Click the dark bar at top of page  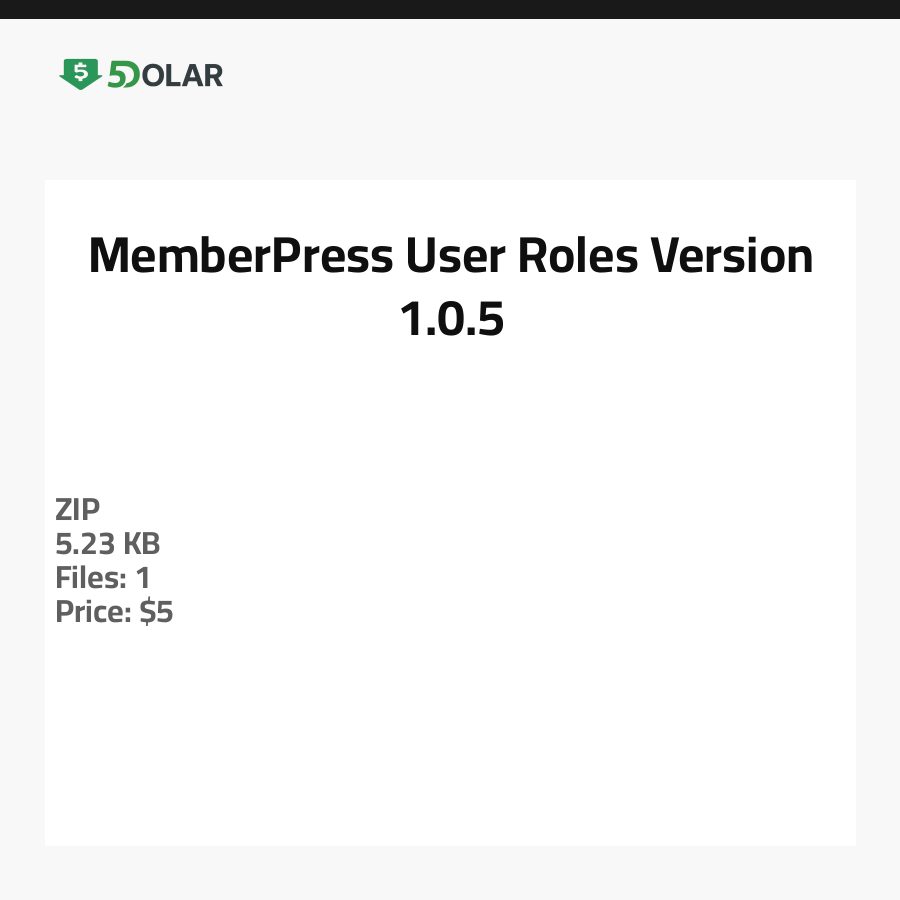(x=450, y=9)
